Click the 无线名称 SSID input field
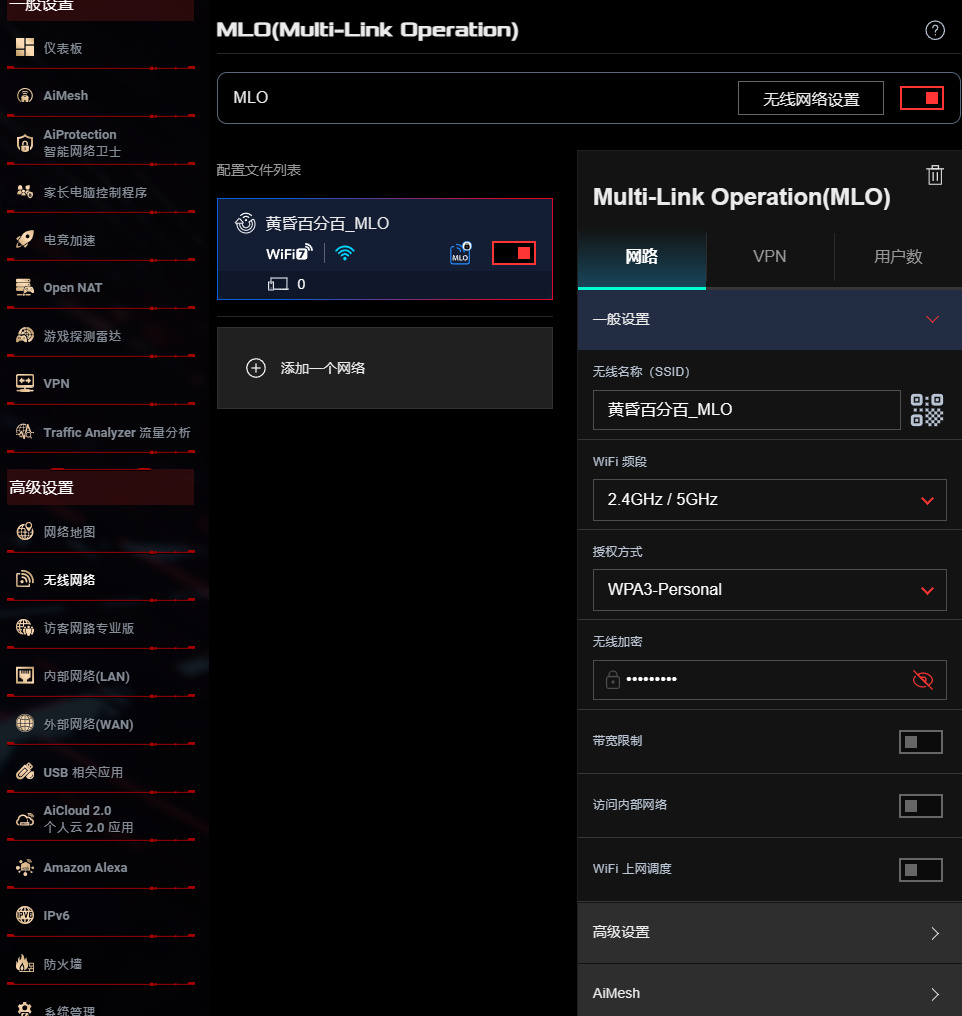The height and width of the screenshot is (1016, 962). pyautogui.click(x=746, y=410)
